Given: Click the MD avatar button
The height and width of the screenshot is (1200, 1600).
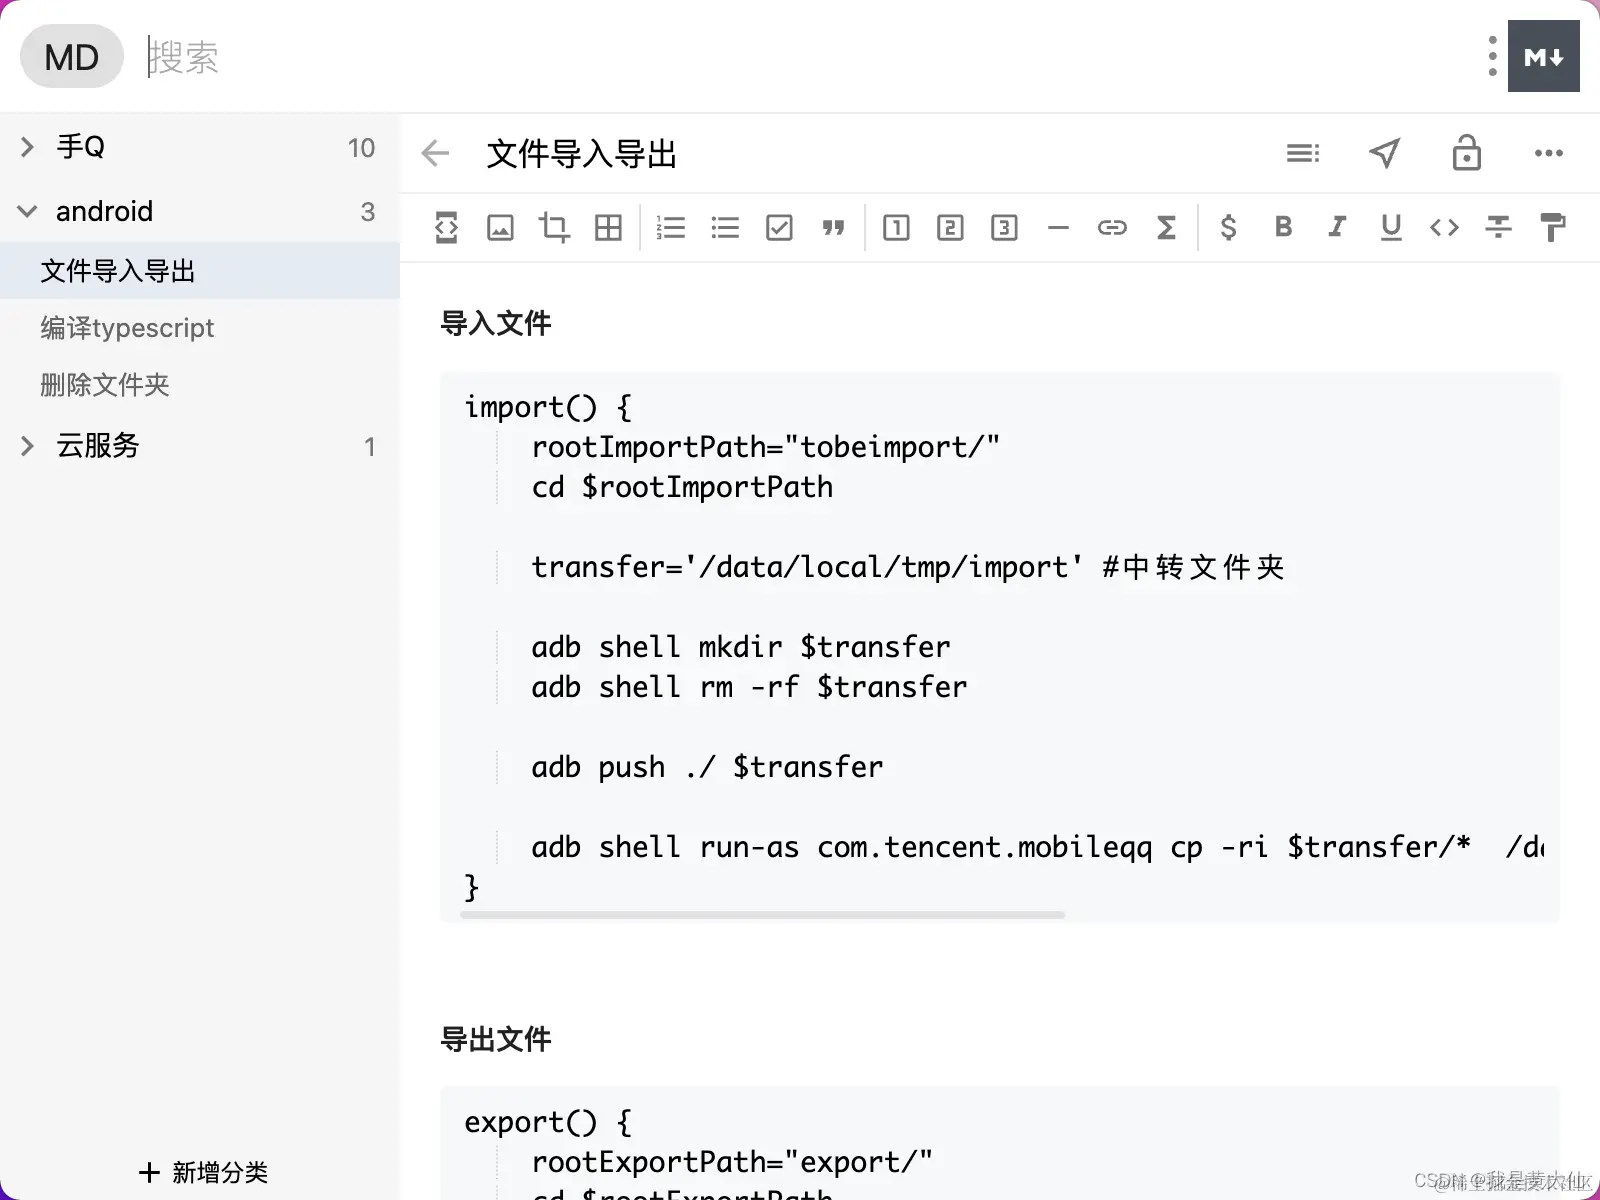Looking at the screenshot, I should coord(71,57).
